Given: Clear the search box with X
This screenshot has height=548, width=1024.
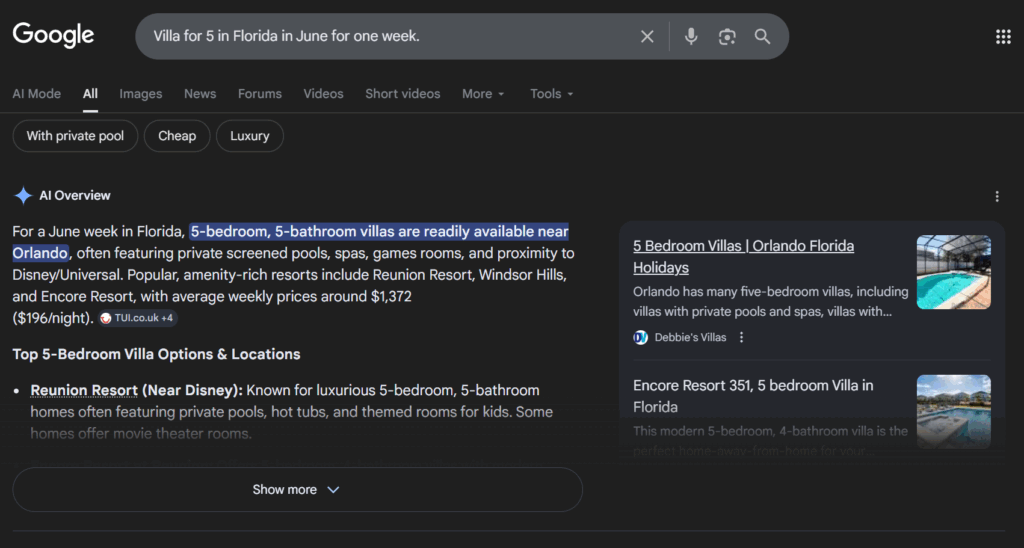Looking at the screenshot, I should coord(647,37).
